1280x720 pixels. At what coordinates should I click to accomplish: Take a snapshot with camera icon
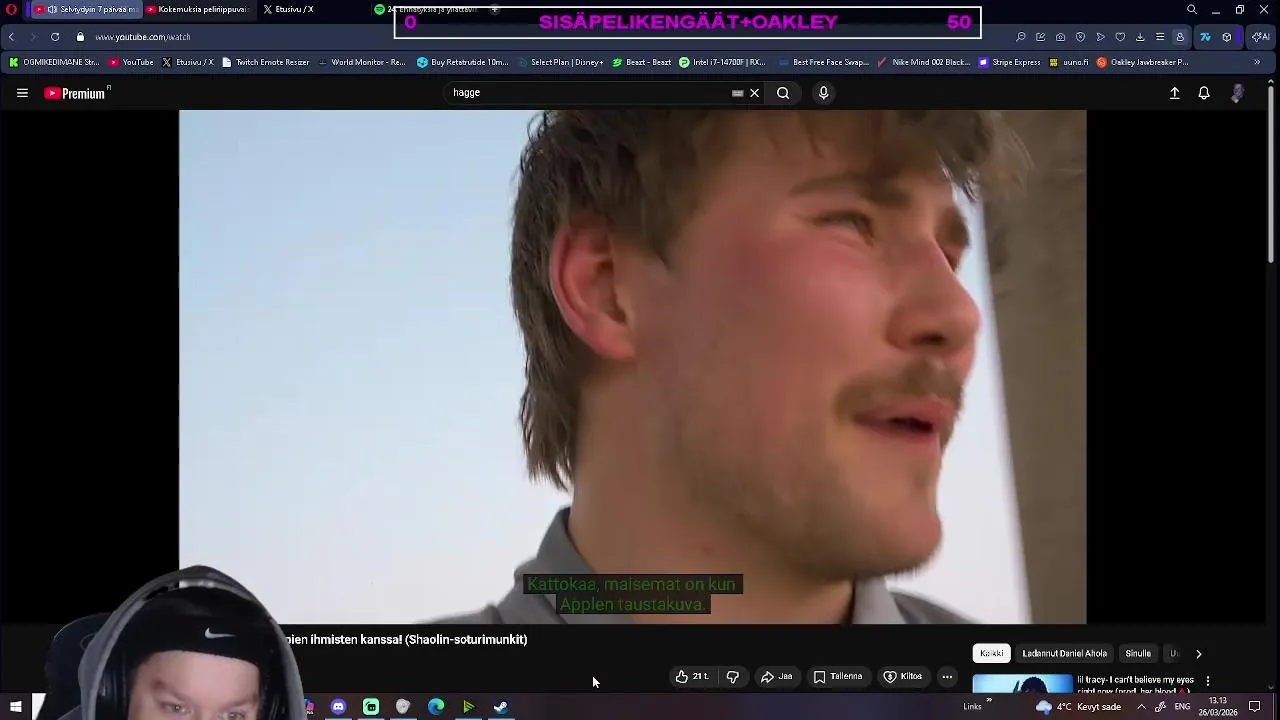click(1061, 37)
